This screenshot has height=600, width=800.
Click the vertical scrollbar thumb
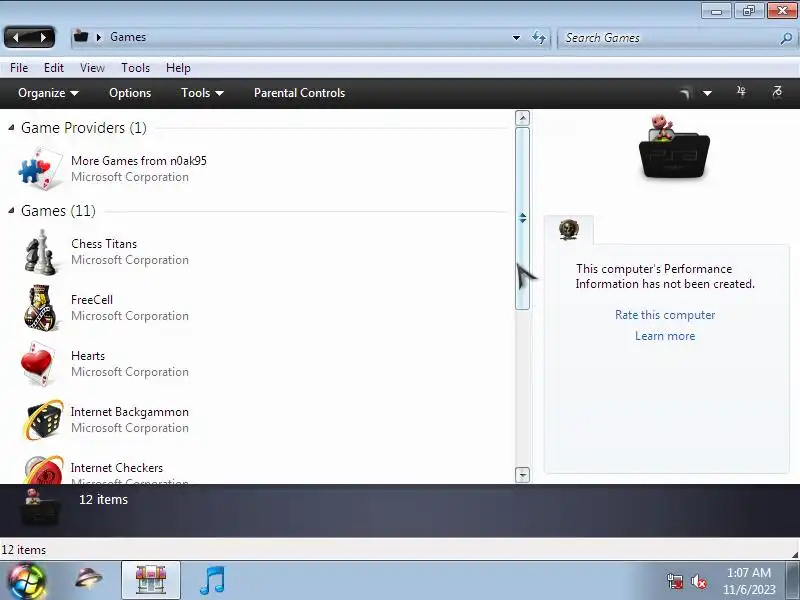[522, 218]
